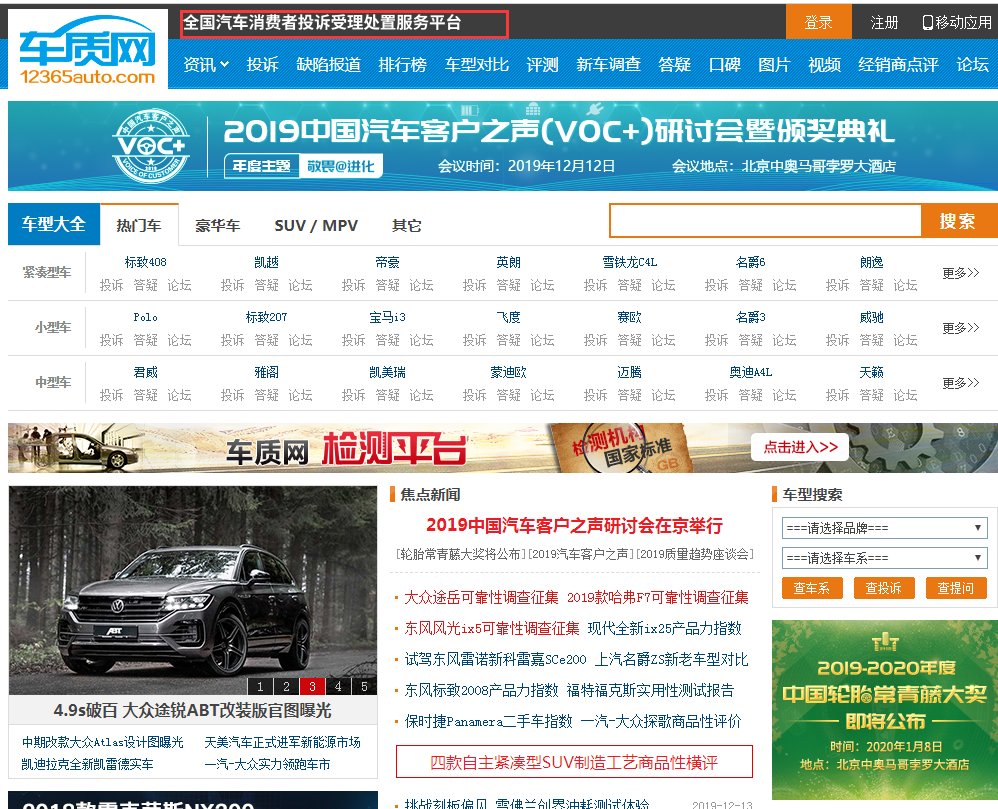Image resolution: width=998 pixels, height=809 pixels.
Task: Expand the 资讯 navigation dropdown
Action: tap(206, 64)
